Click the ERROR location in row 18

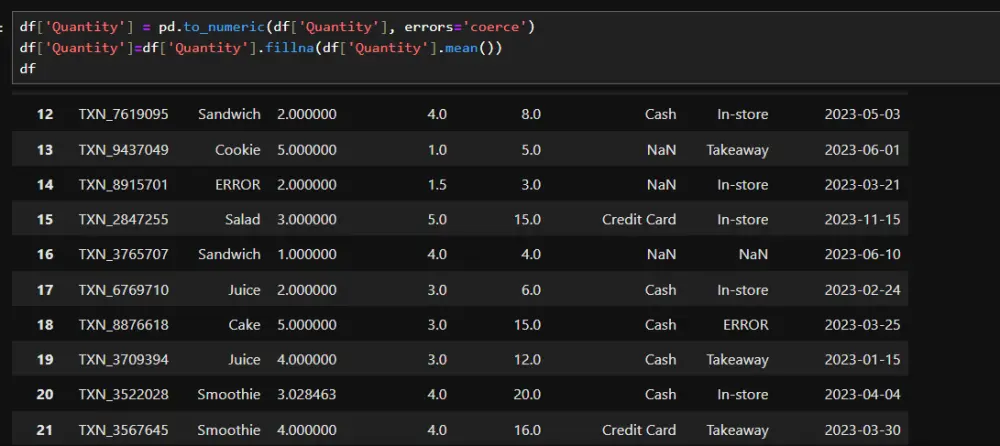coord(746,325)
